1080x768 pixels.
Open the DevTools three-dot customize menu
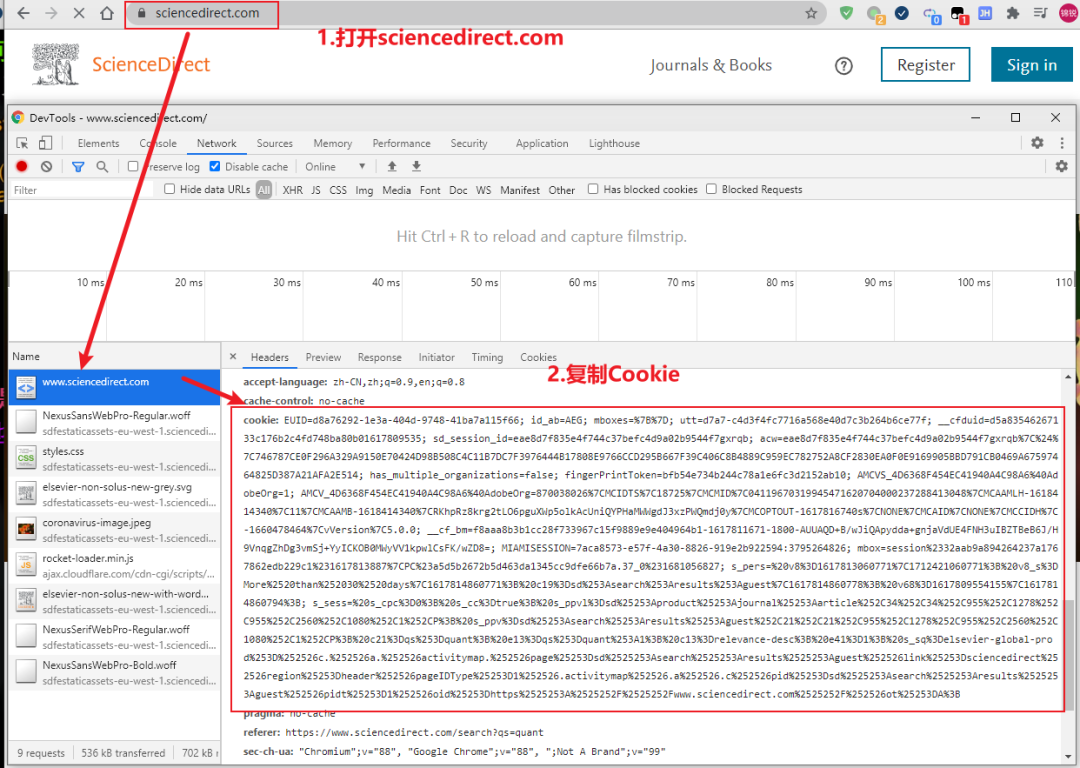coord(1062,143)
